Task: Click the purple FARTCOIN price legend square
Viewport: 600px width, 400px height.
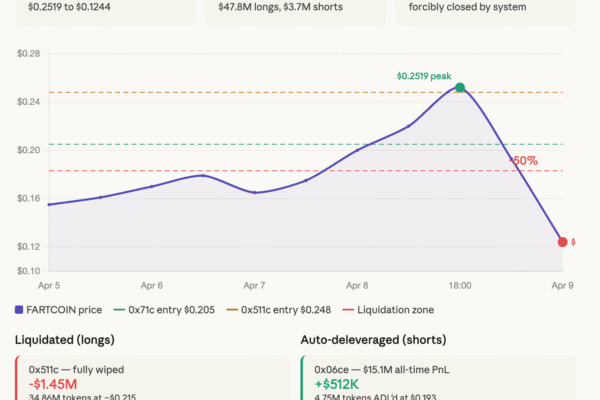Action: tap(21, 309)
